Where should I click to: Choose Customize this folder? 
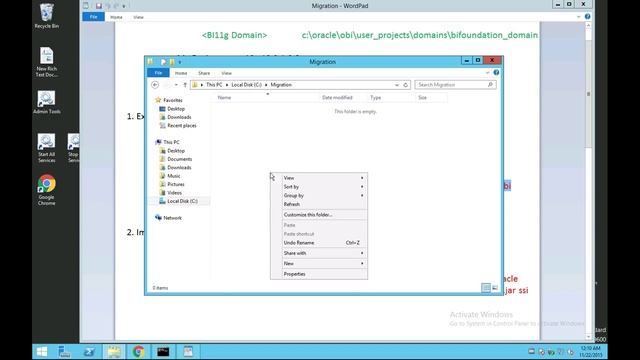(x=319, y=215)
